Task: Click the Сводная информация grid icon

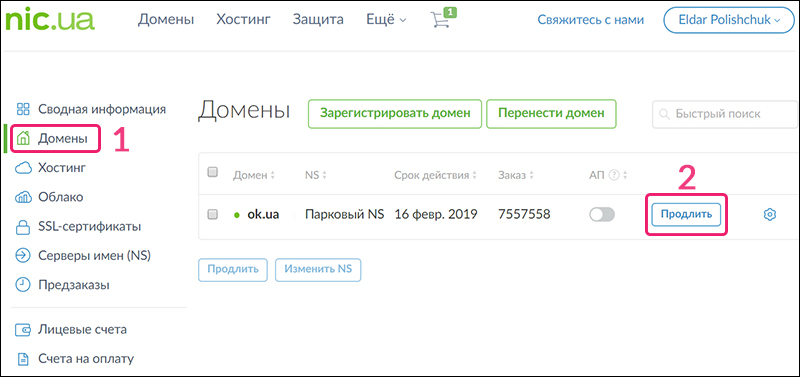Action: coord(23,109)
